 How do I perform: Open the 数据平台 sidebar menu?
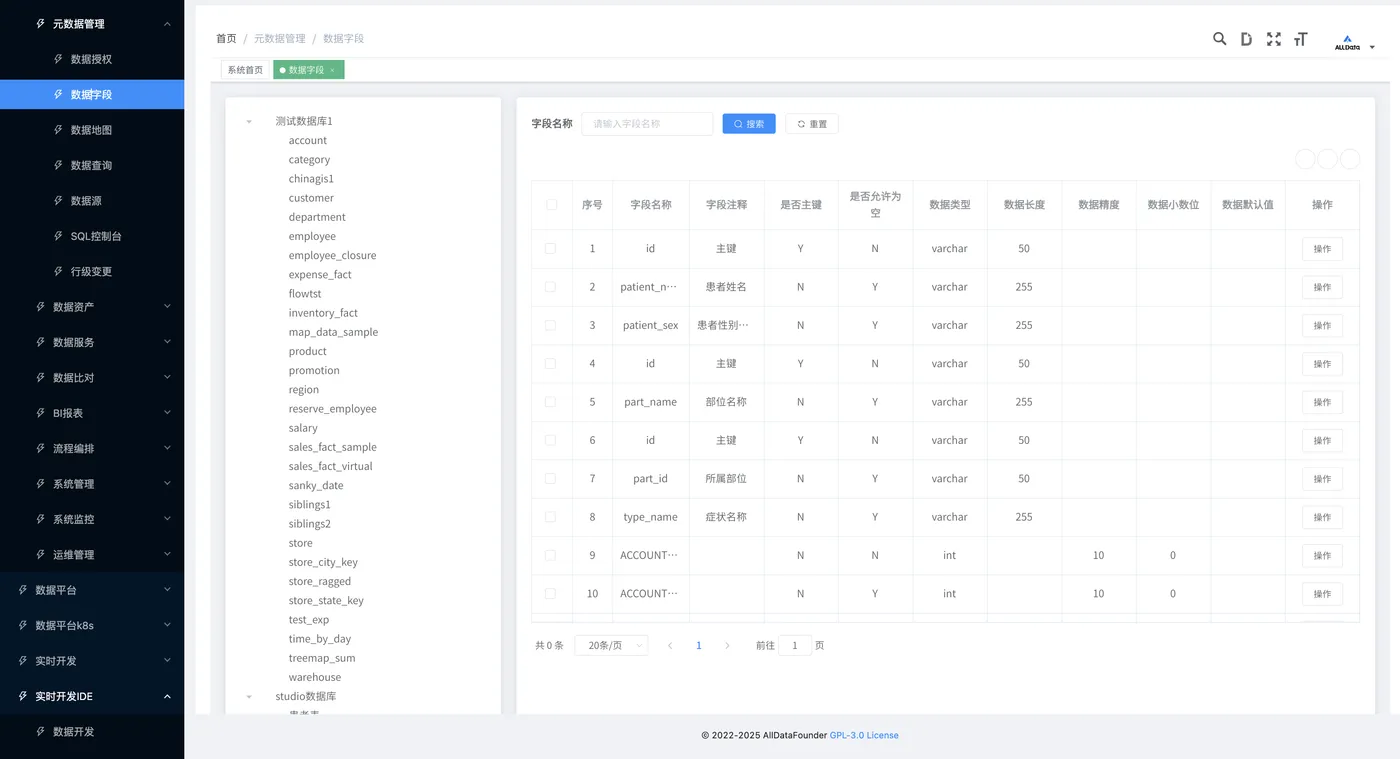click(92, 590)
